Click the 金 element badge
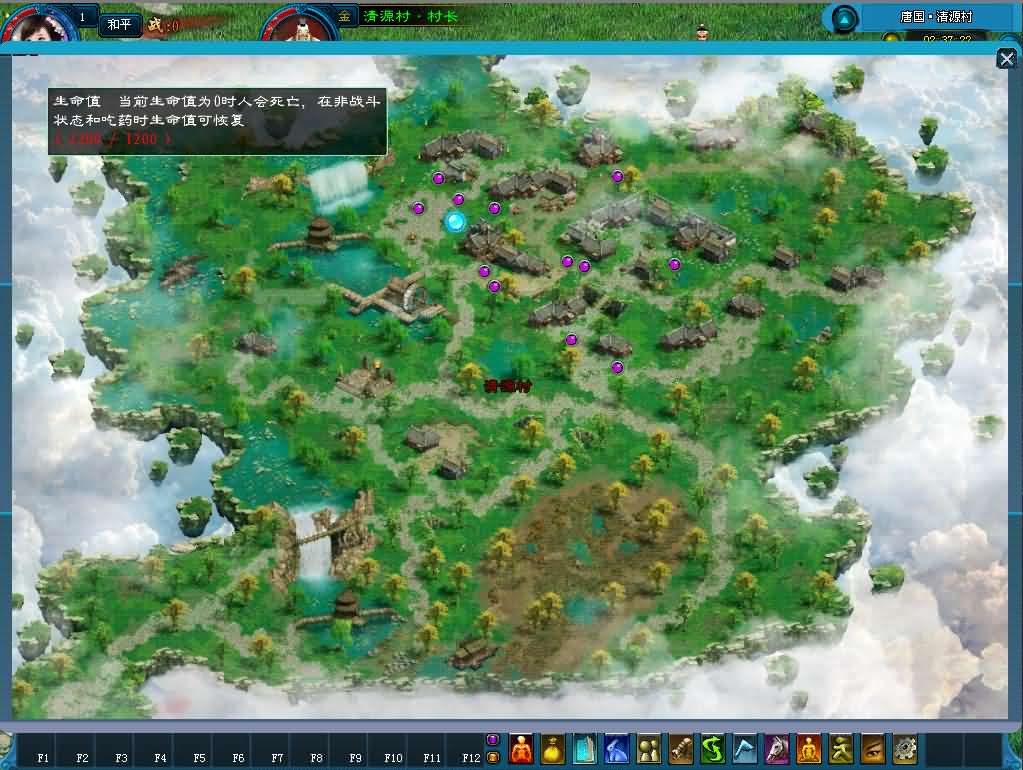The height and width of the screenshot is (770, 1023). pos(344,16)
